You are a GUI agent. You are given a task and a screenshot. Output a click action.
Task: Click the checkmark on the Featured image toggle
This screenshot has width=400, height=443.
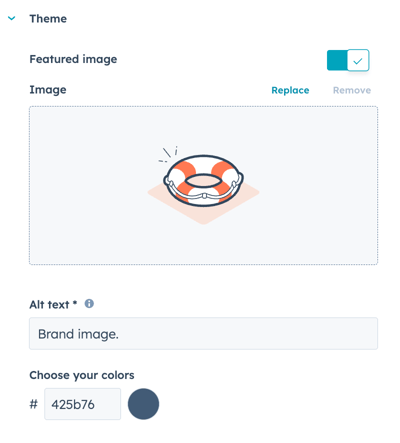358,61
